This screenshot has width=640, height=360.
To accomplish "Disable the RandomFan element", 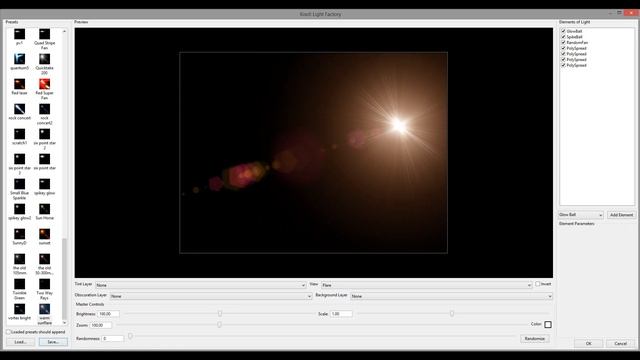I will (x=563, y=42).
